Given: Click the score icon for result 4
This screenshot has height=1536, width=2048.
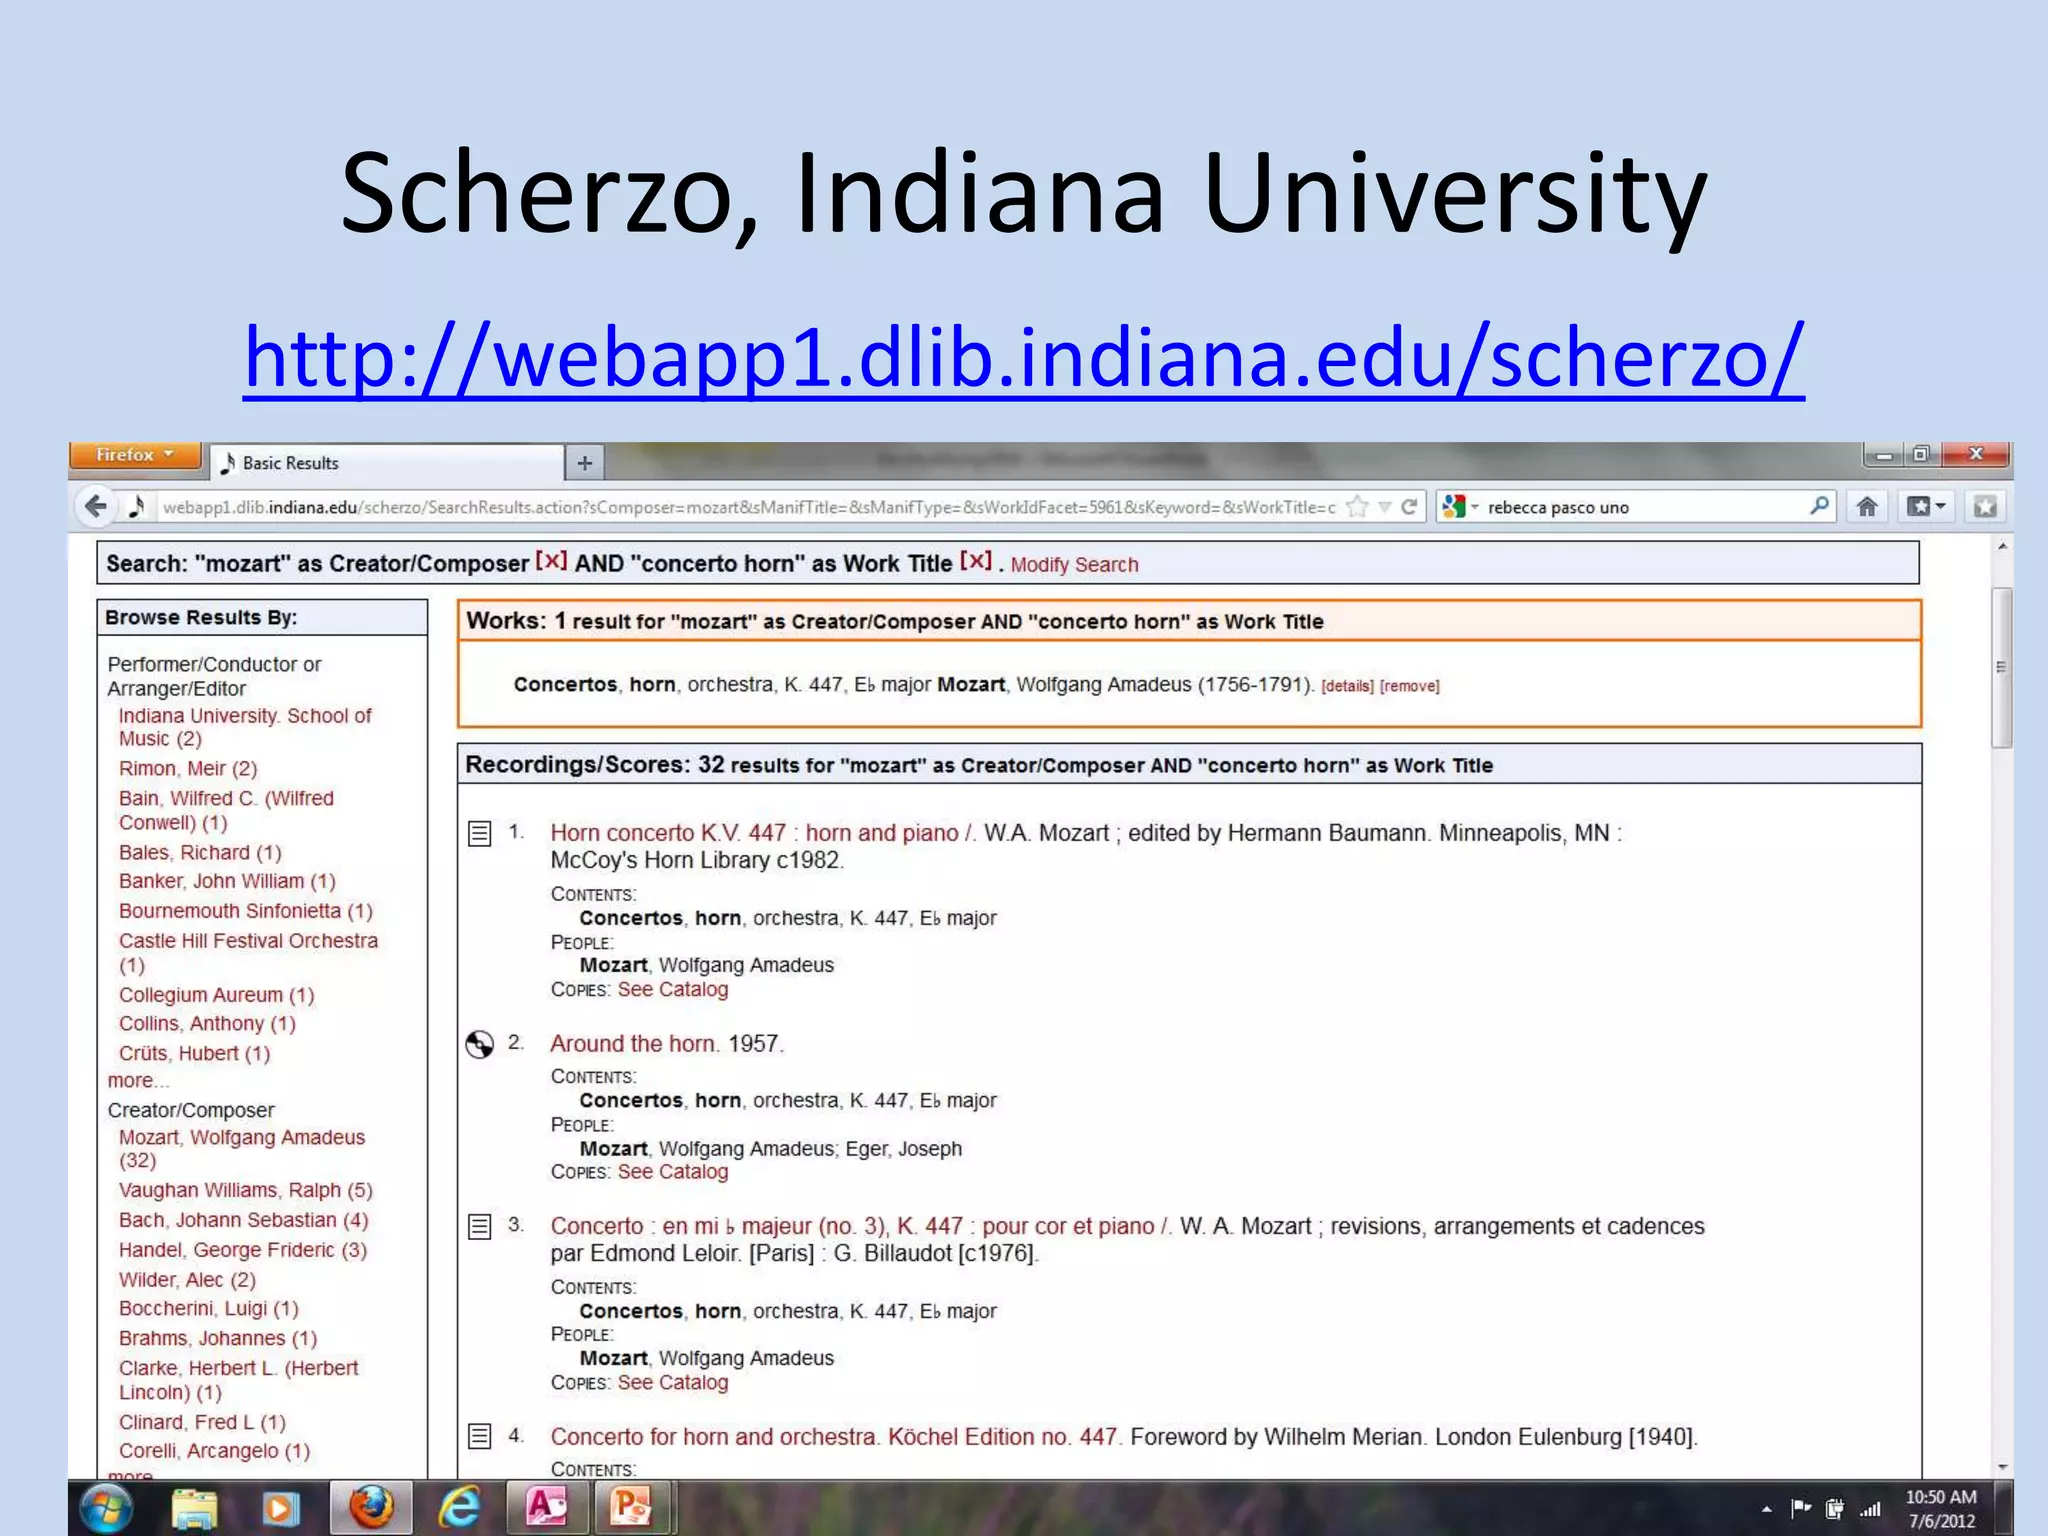Looking at the screenshot, I should pyautogui.click(x=480, y=1437).
